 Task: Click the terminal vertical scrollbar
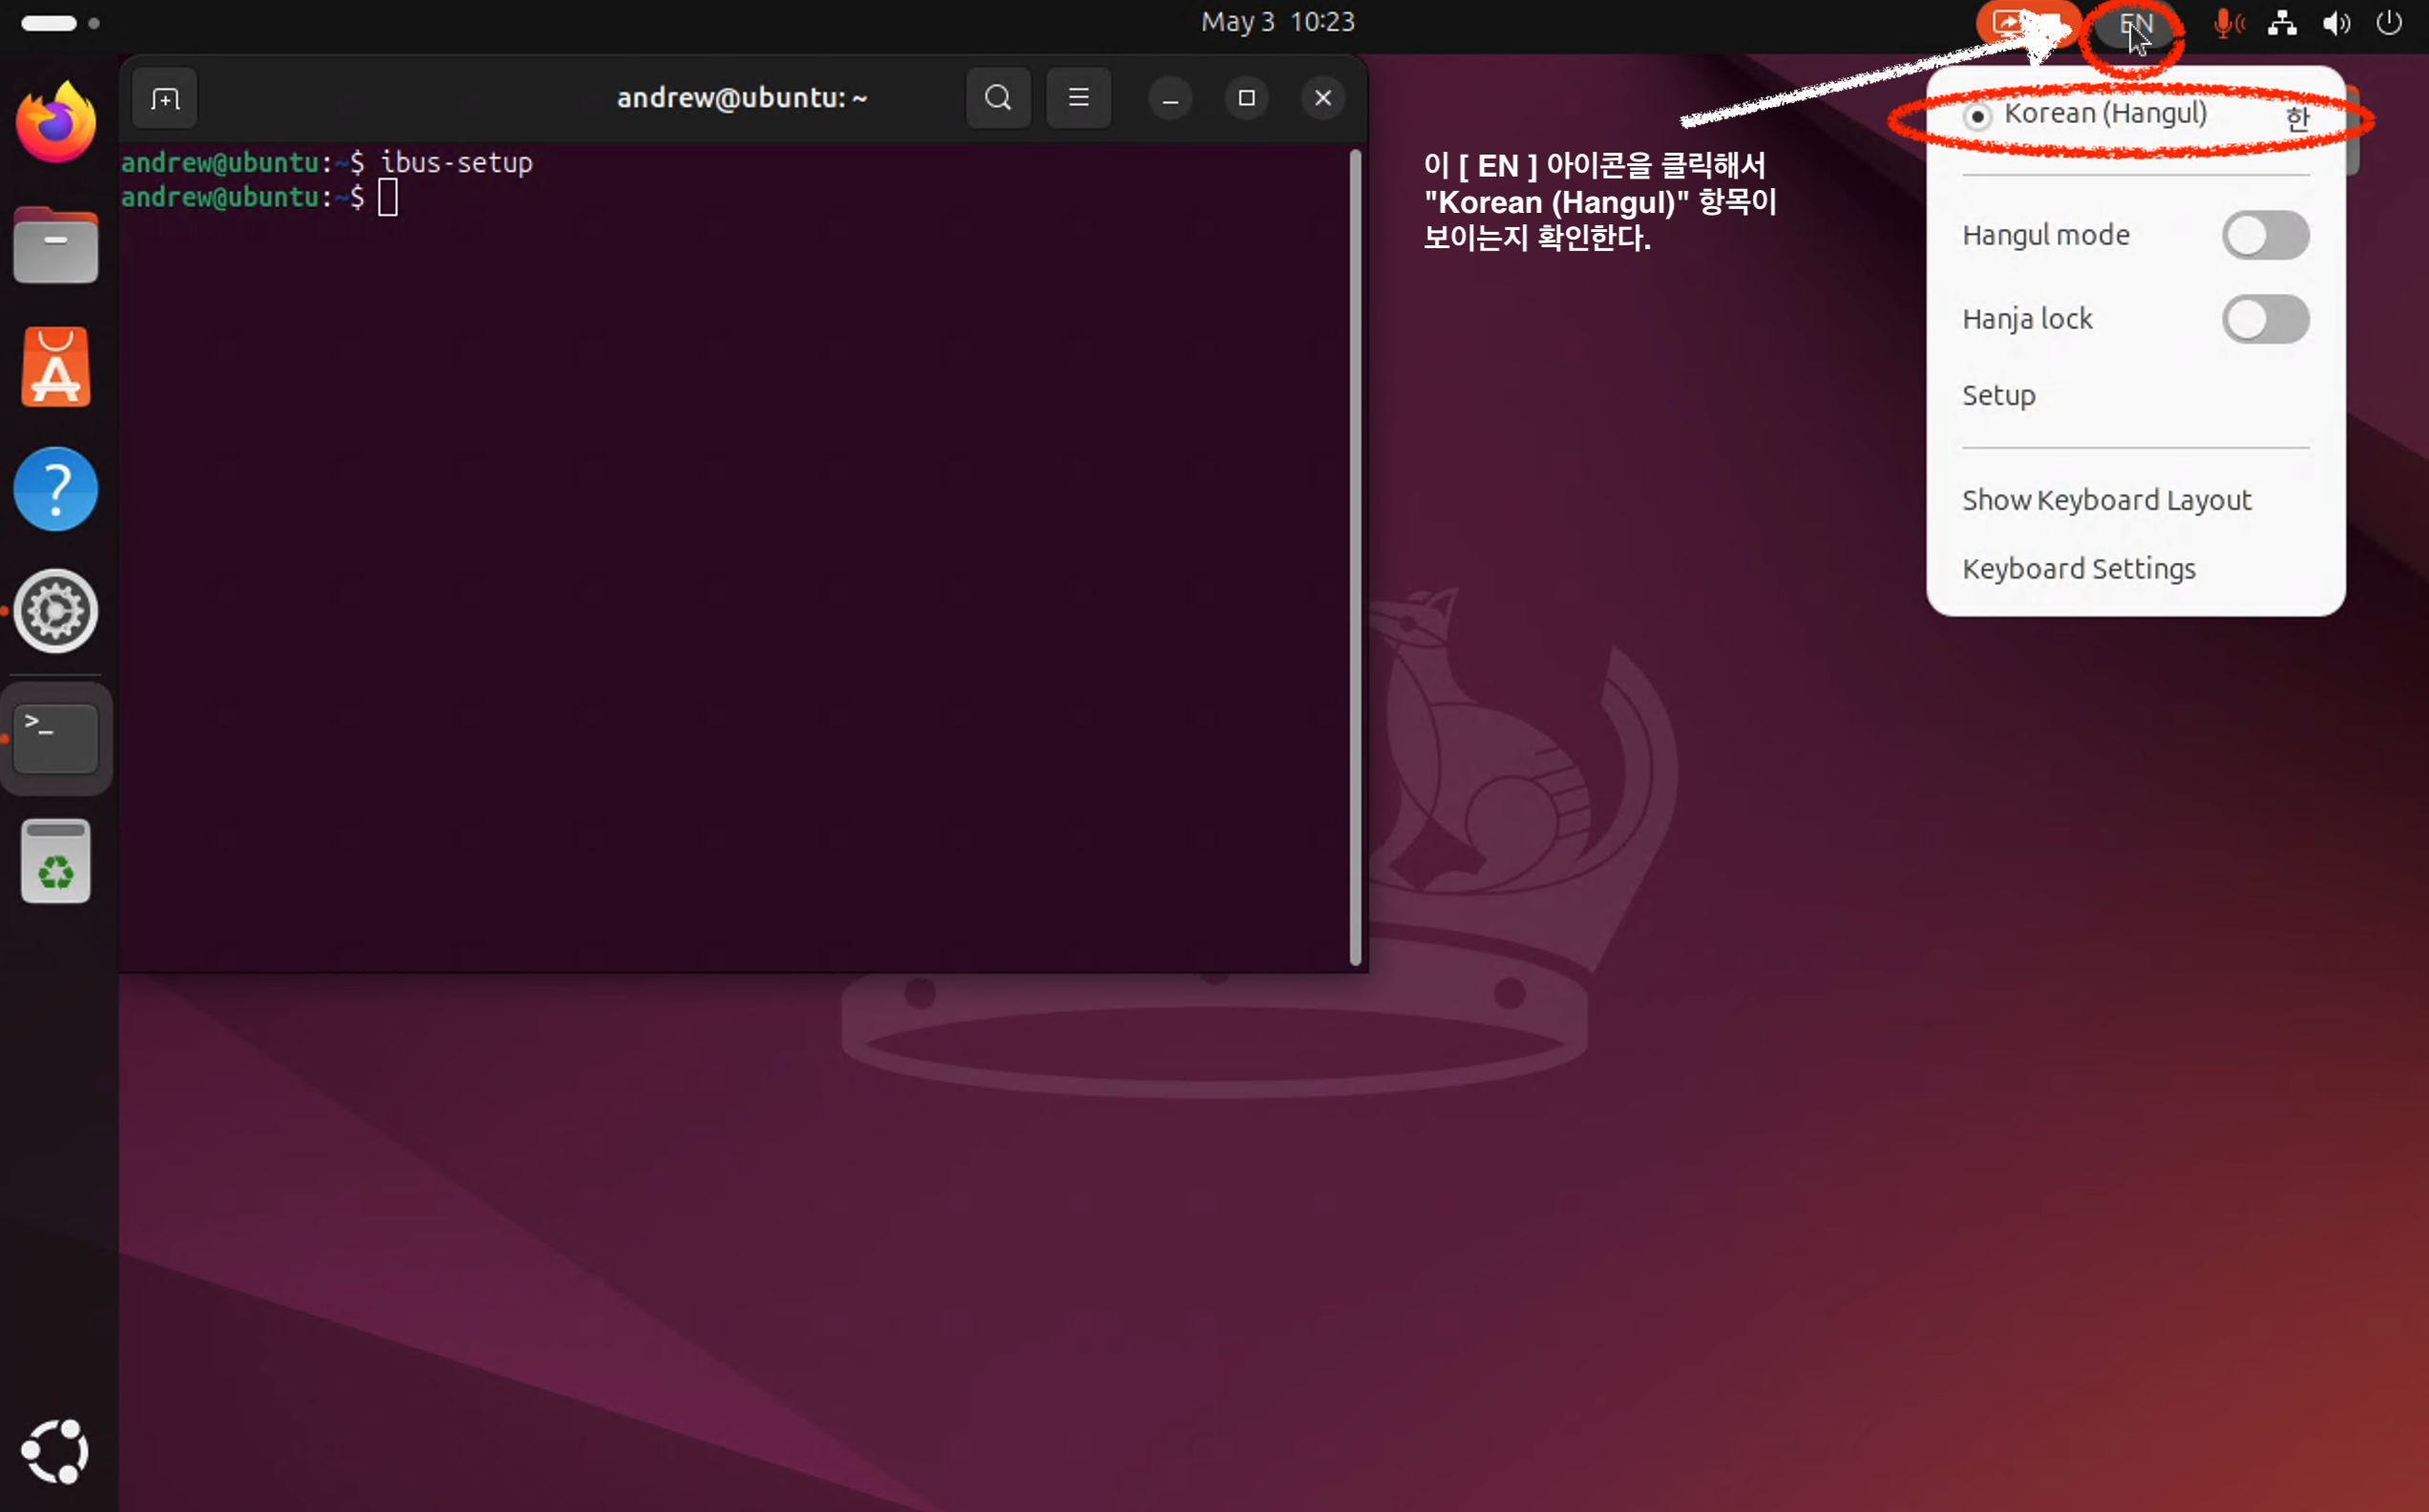(x=1355, y=556)
